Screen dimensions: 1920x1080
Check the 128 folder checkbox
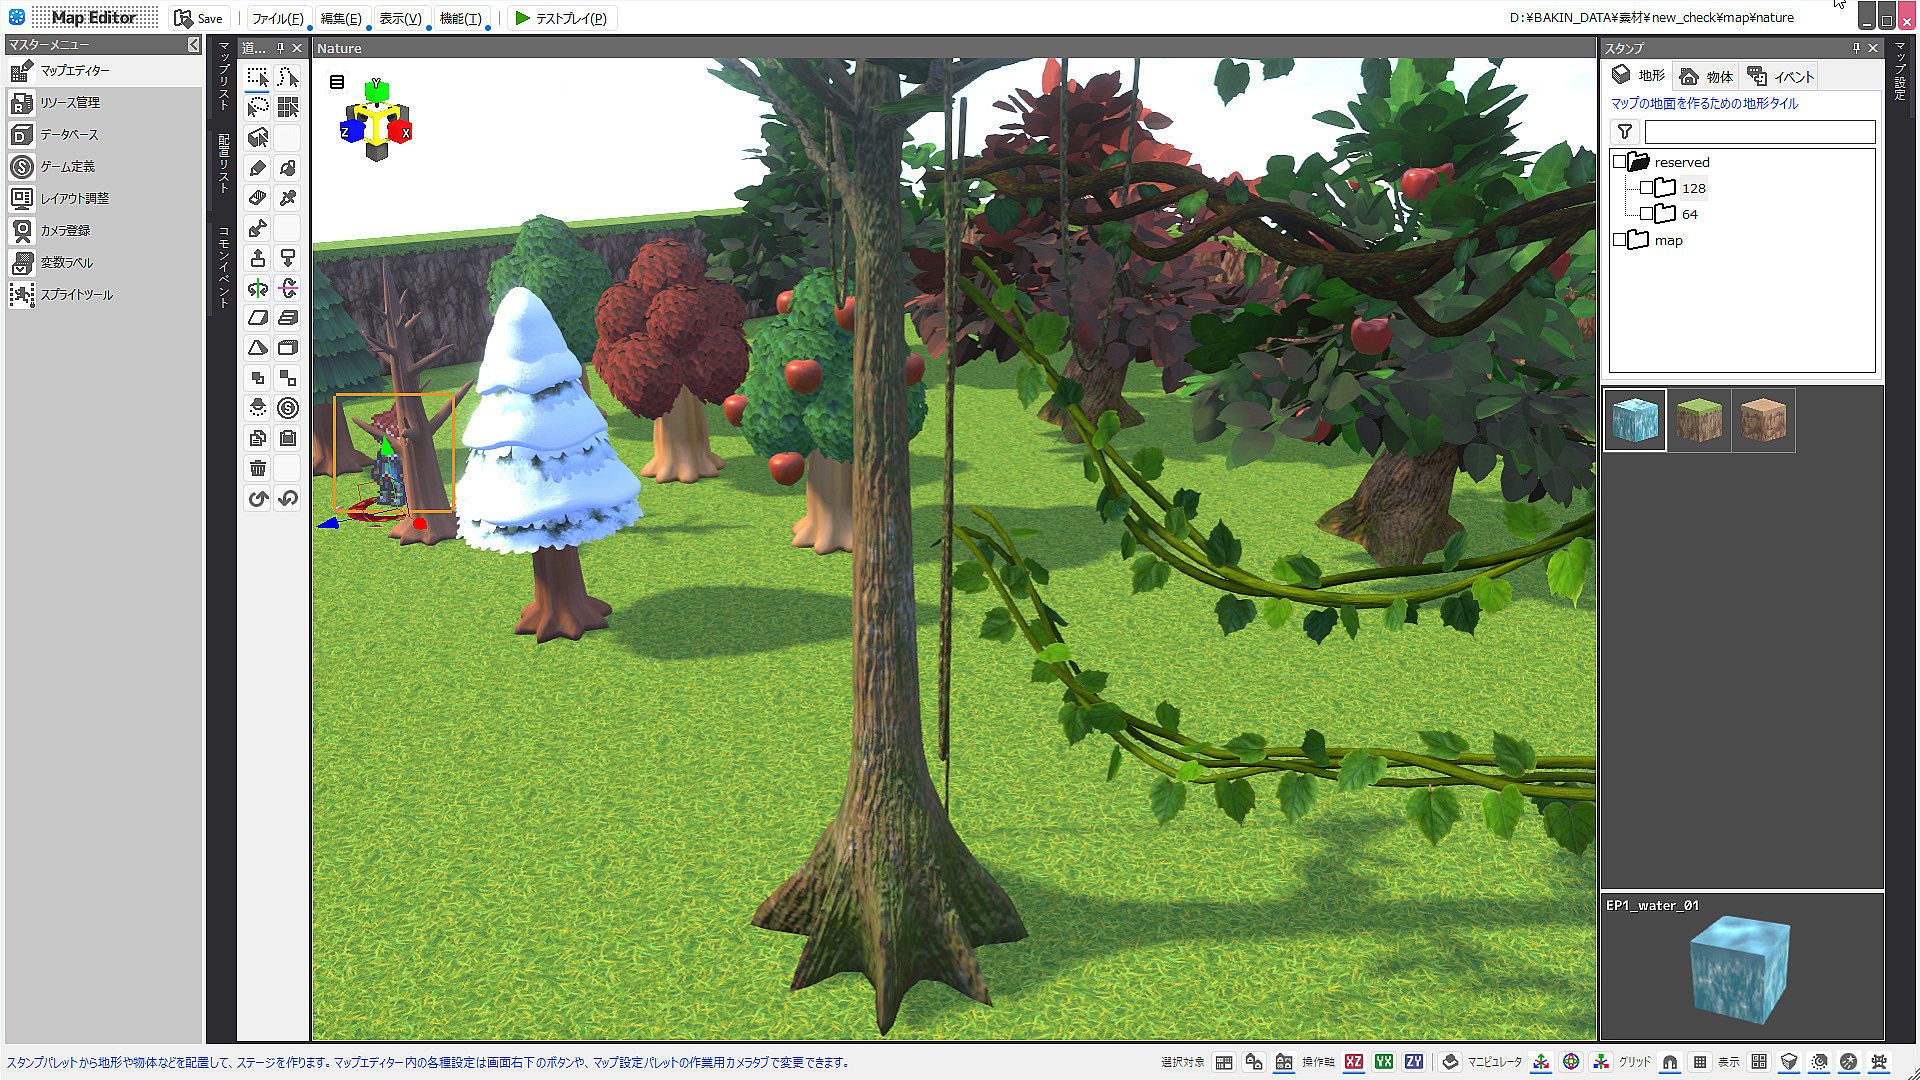coord(1646,188)
